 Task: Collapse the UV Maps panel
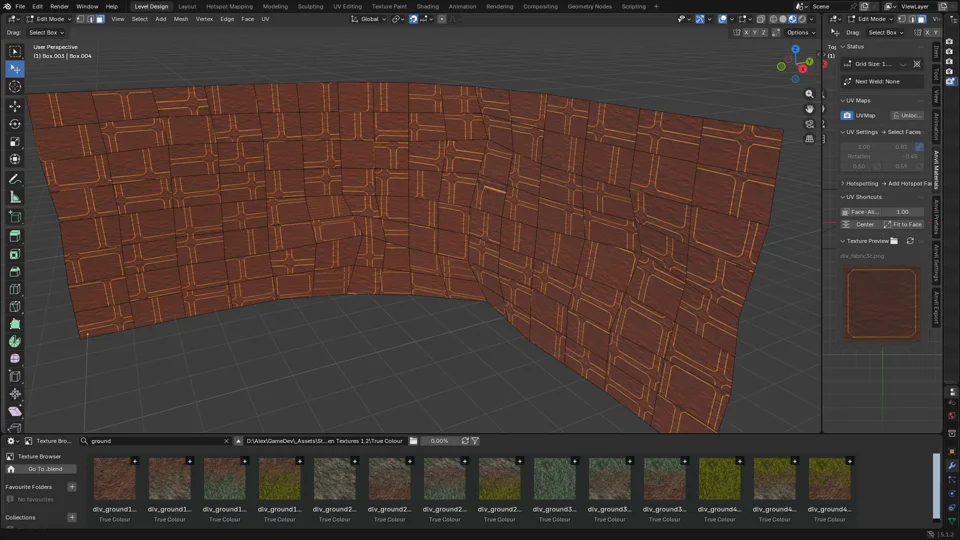pyautogui.click(x=856, y=100)
